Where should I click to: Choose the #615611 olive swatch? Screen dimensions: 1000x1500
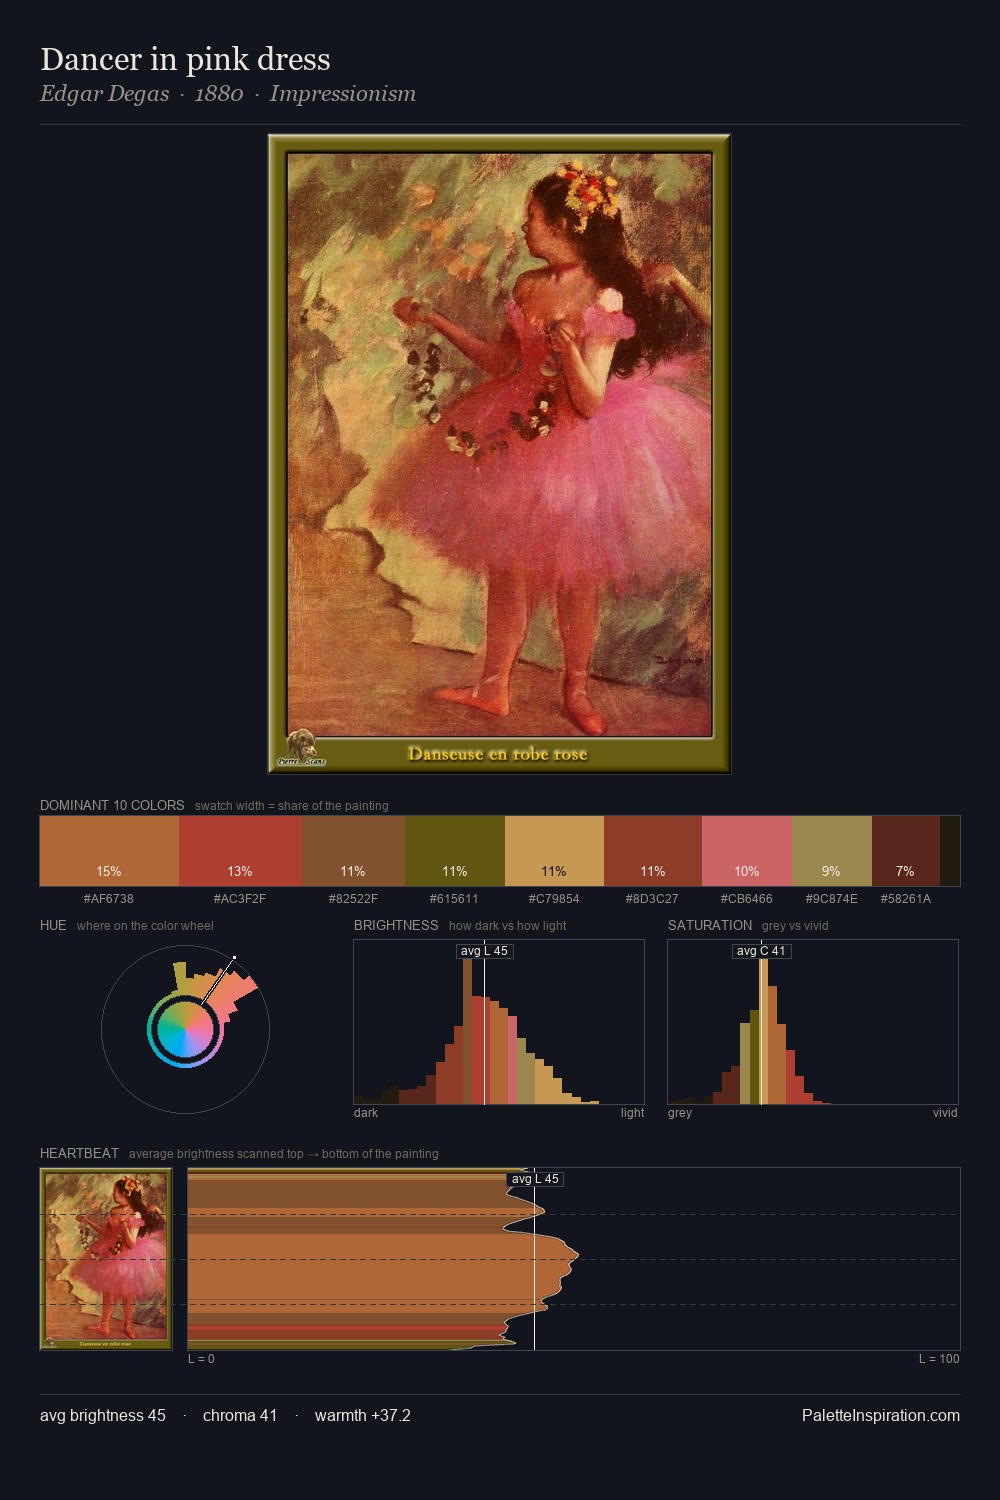coord(455,851)
